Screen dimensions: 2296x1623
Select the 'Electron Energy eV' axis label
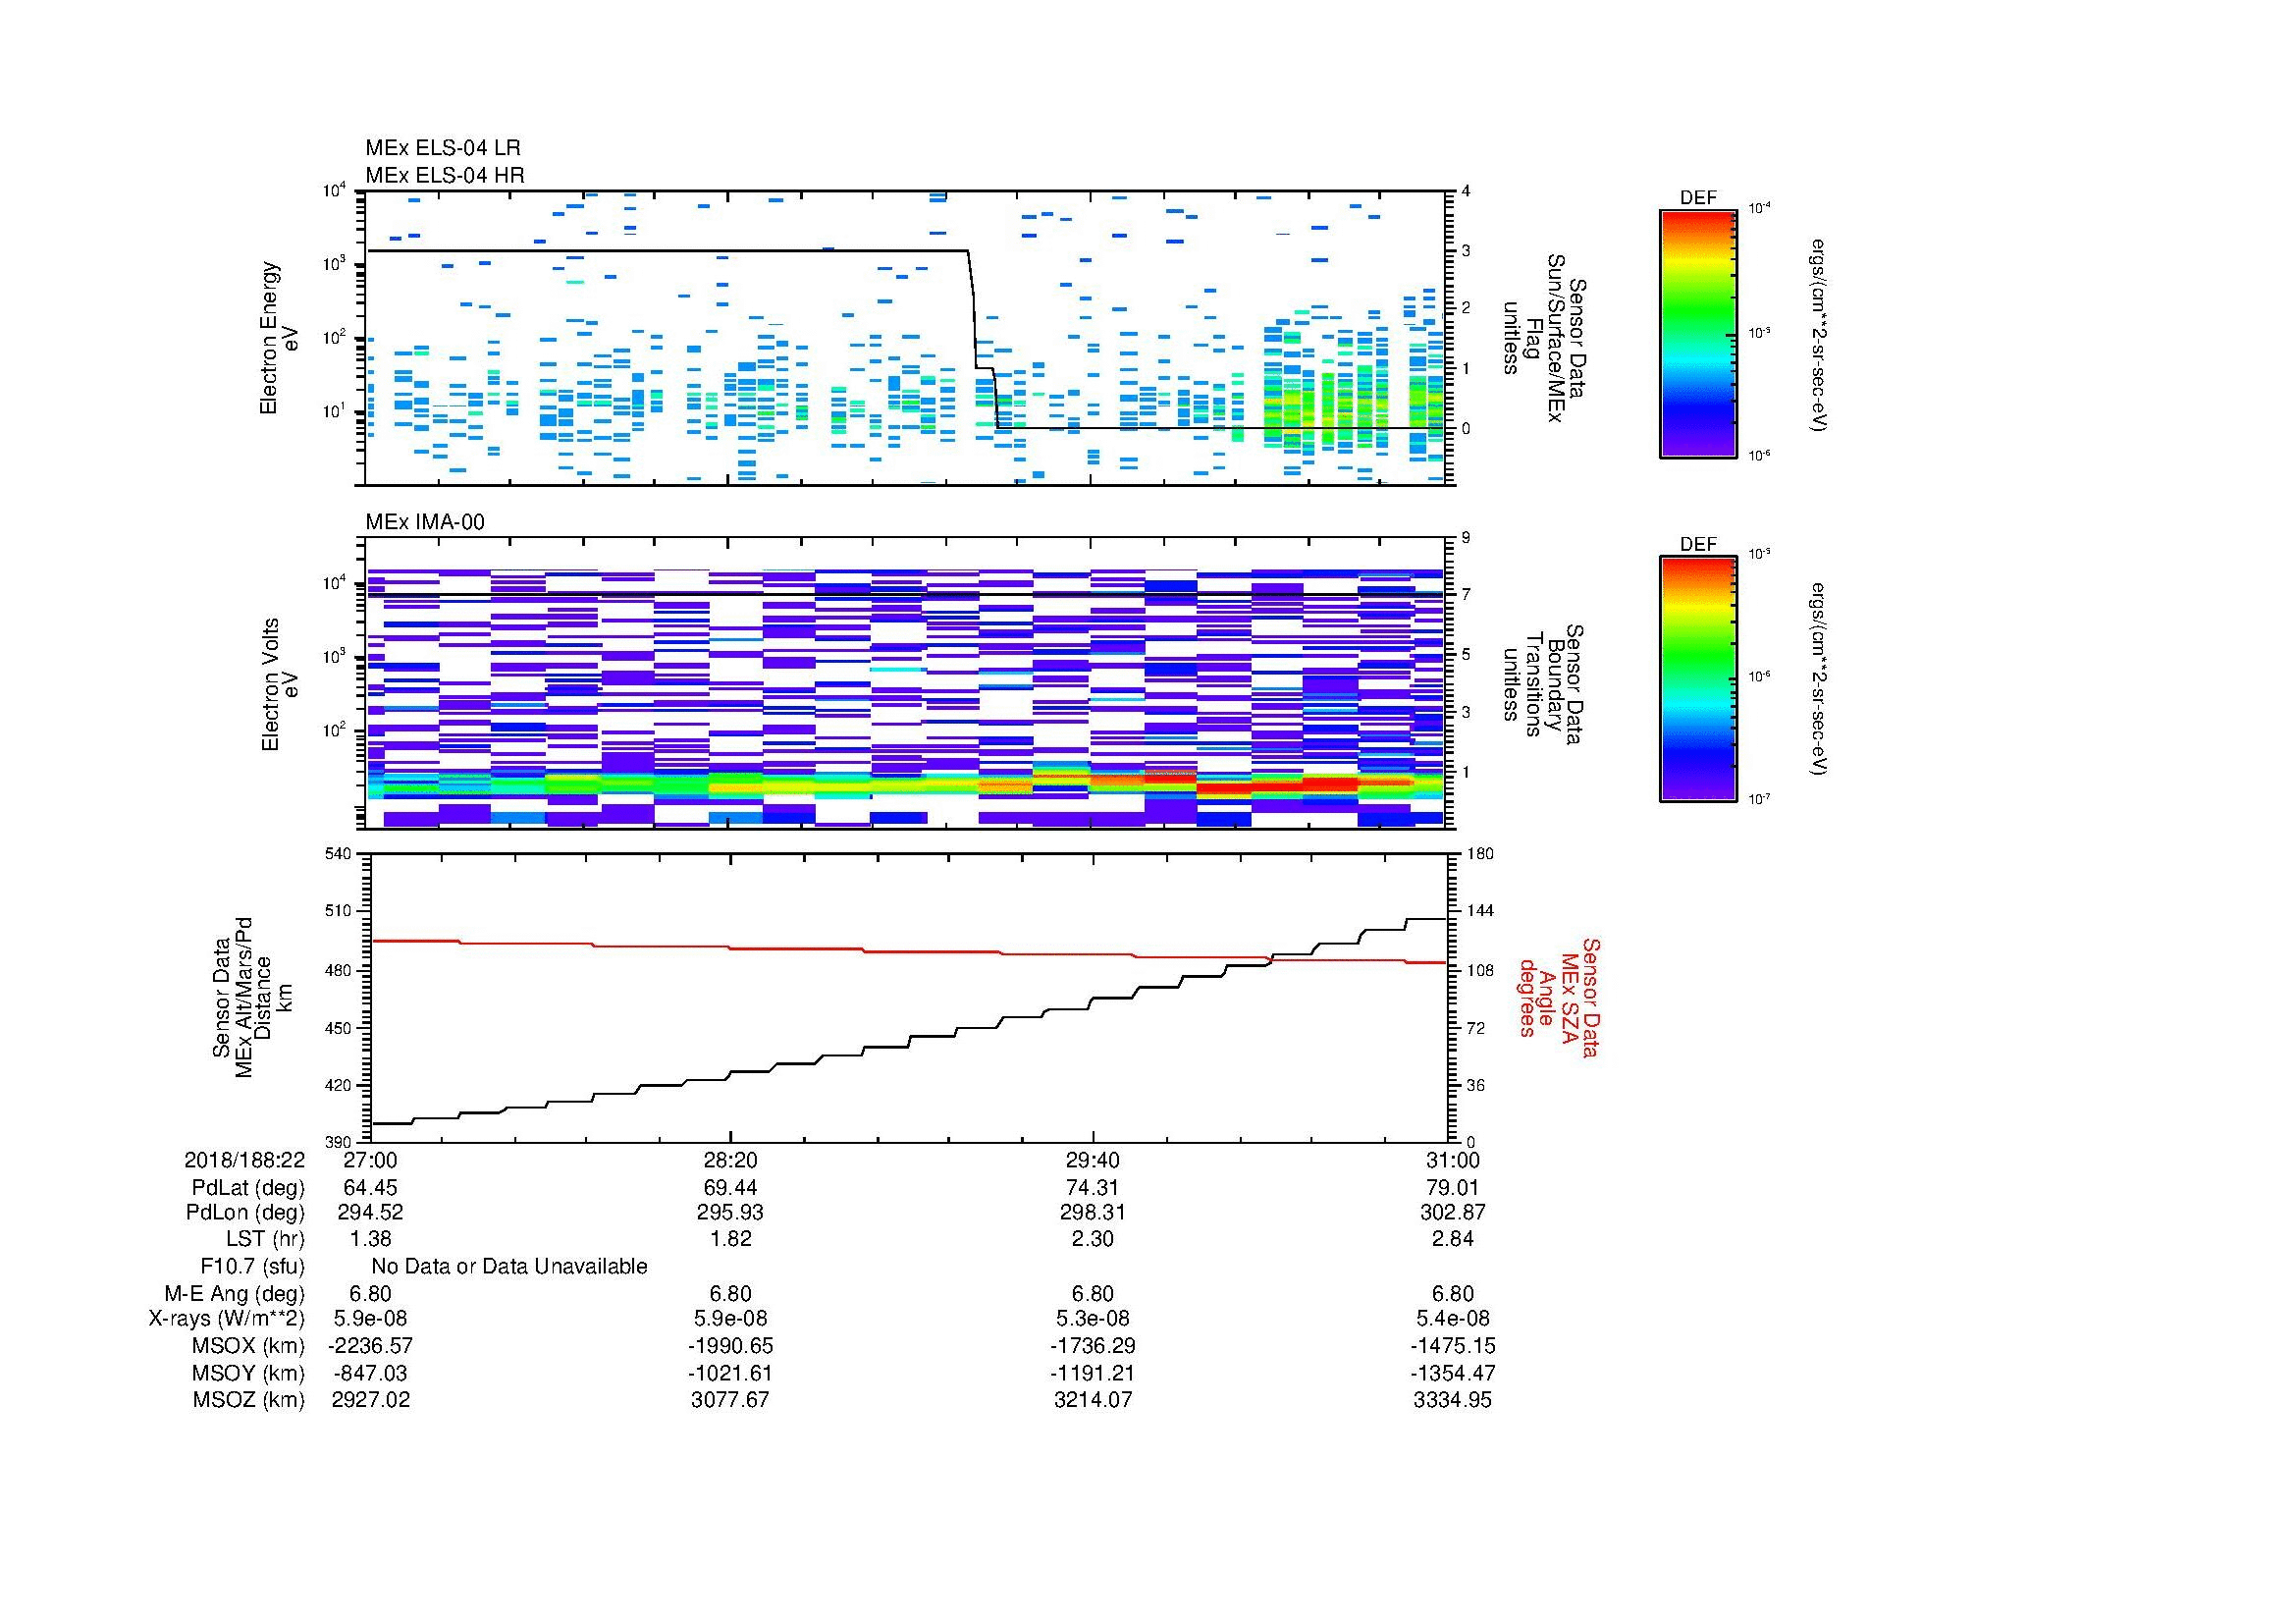coord(279,338)
